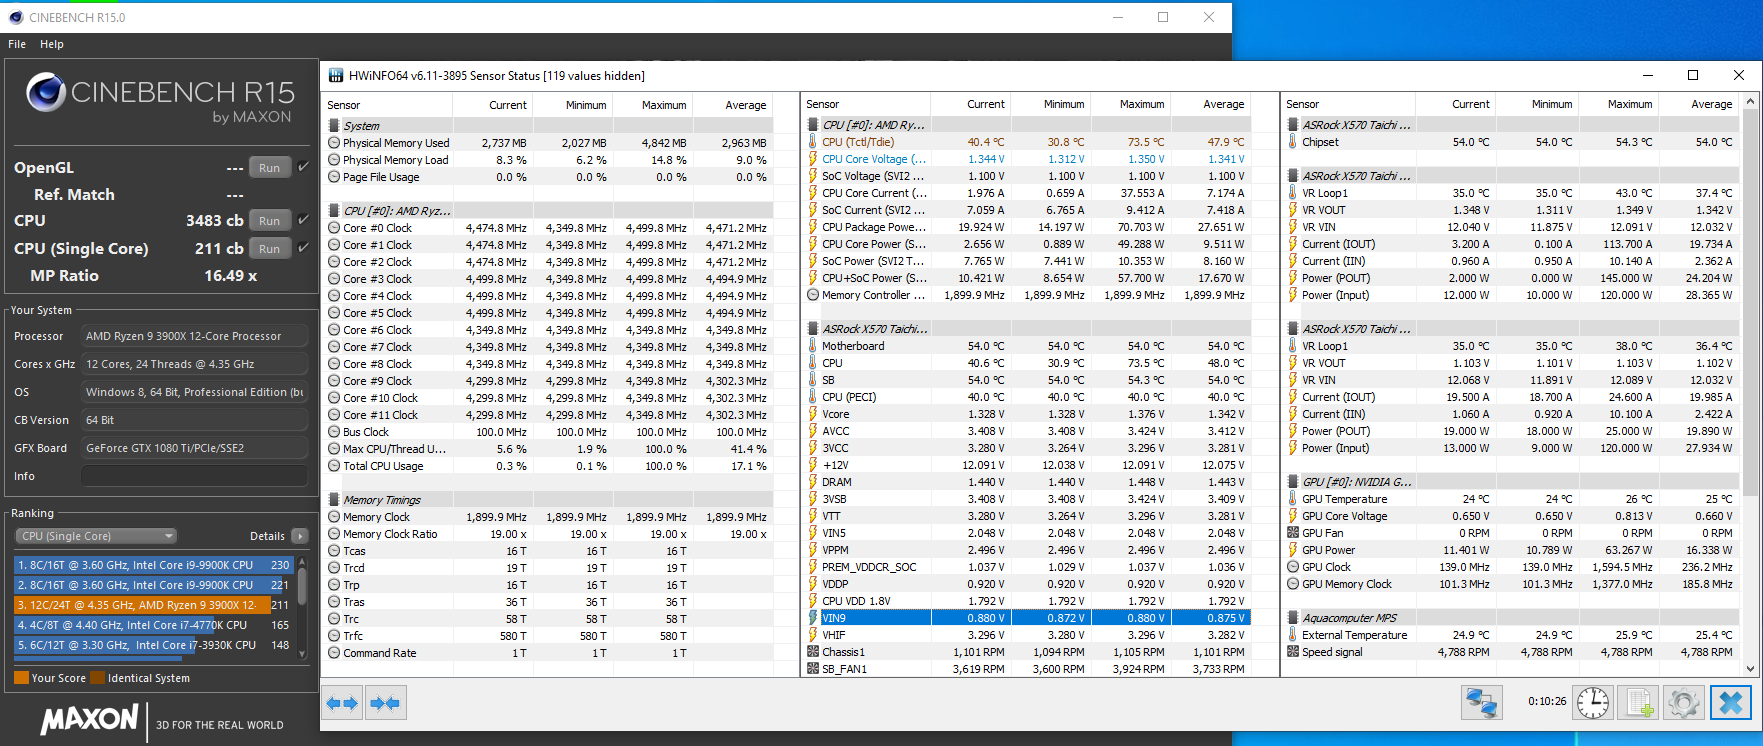Select the Intel Core i7-3930K ranking entry

[153, 645]
